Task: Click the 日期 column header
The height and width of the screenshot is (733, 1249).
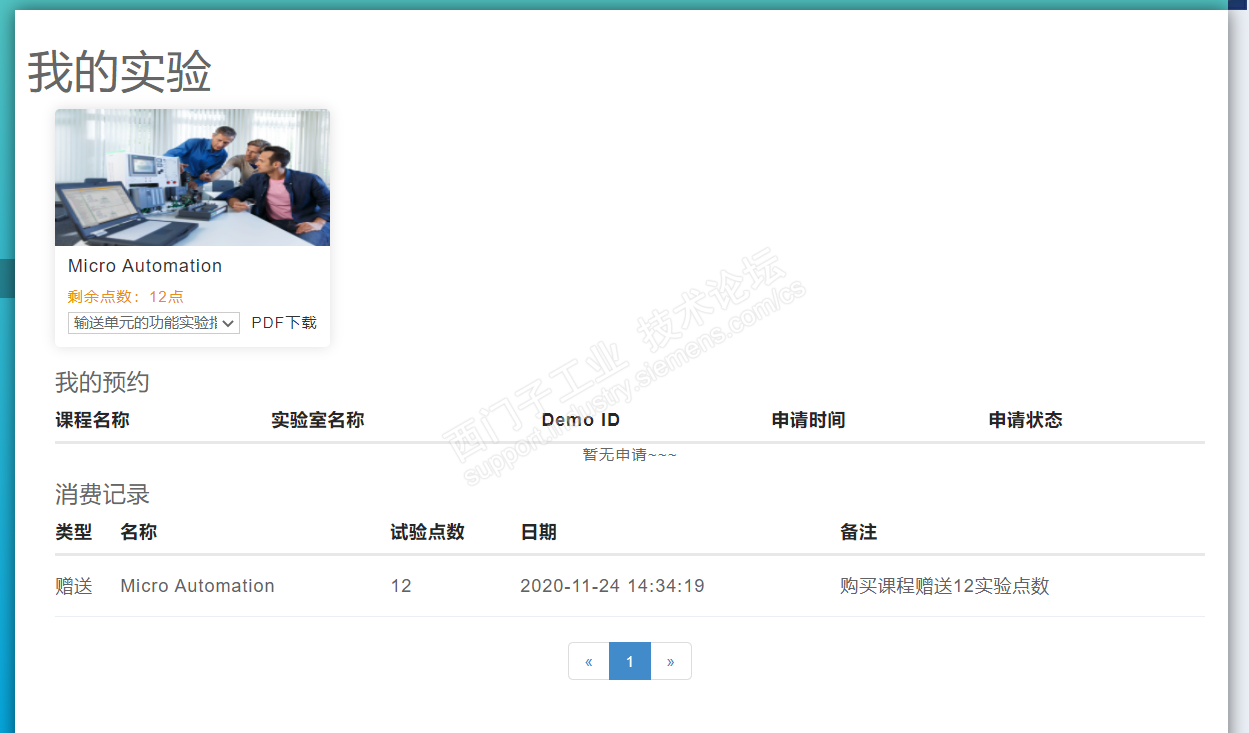Action: pos(539,532)
